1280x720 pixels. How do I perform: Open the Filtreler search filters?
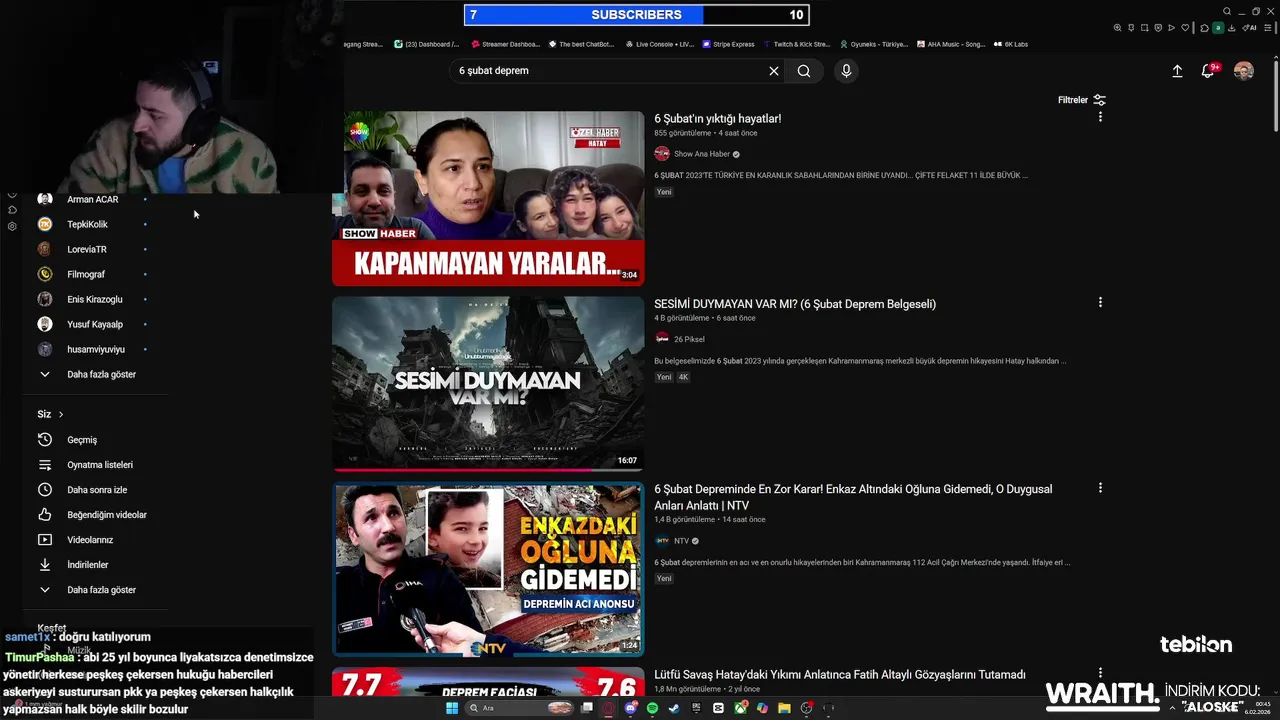[x=1082, y=100]
